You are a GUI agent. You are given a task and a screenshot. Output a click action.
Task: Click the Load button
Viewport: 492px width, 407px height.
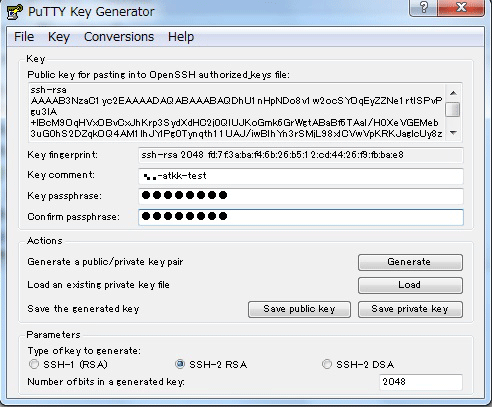point(410,285)
